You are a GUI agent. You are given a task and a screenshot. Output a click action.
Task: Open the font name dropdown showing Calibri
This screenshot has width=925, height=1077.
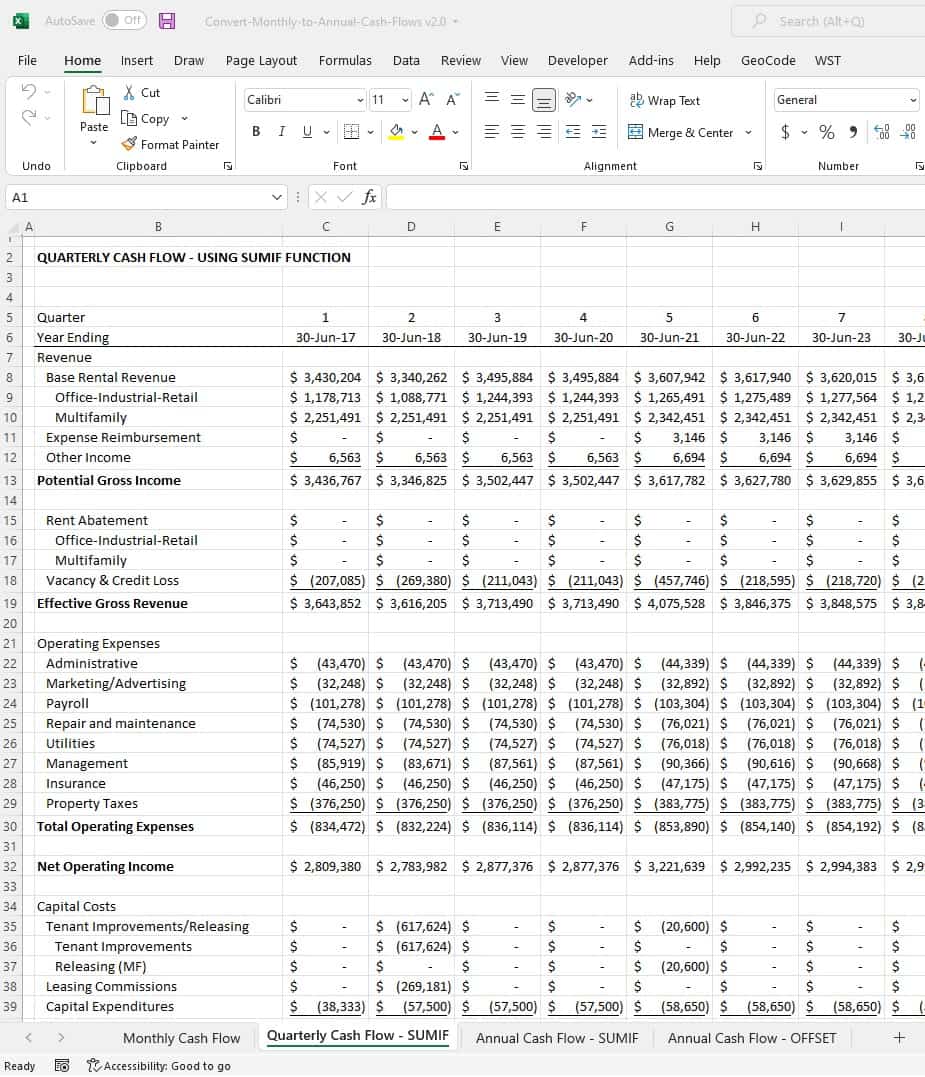pos(360,100)
